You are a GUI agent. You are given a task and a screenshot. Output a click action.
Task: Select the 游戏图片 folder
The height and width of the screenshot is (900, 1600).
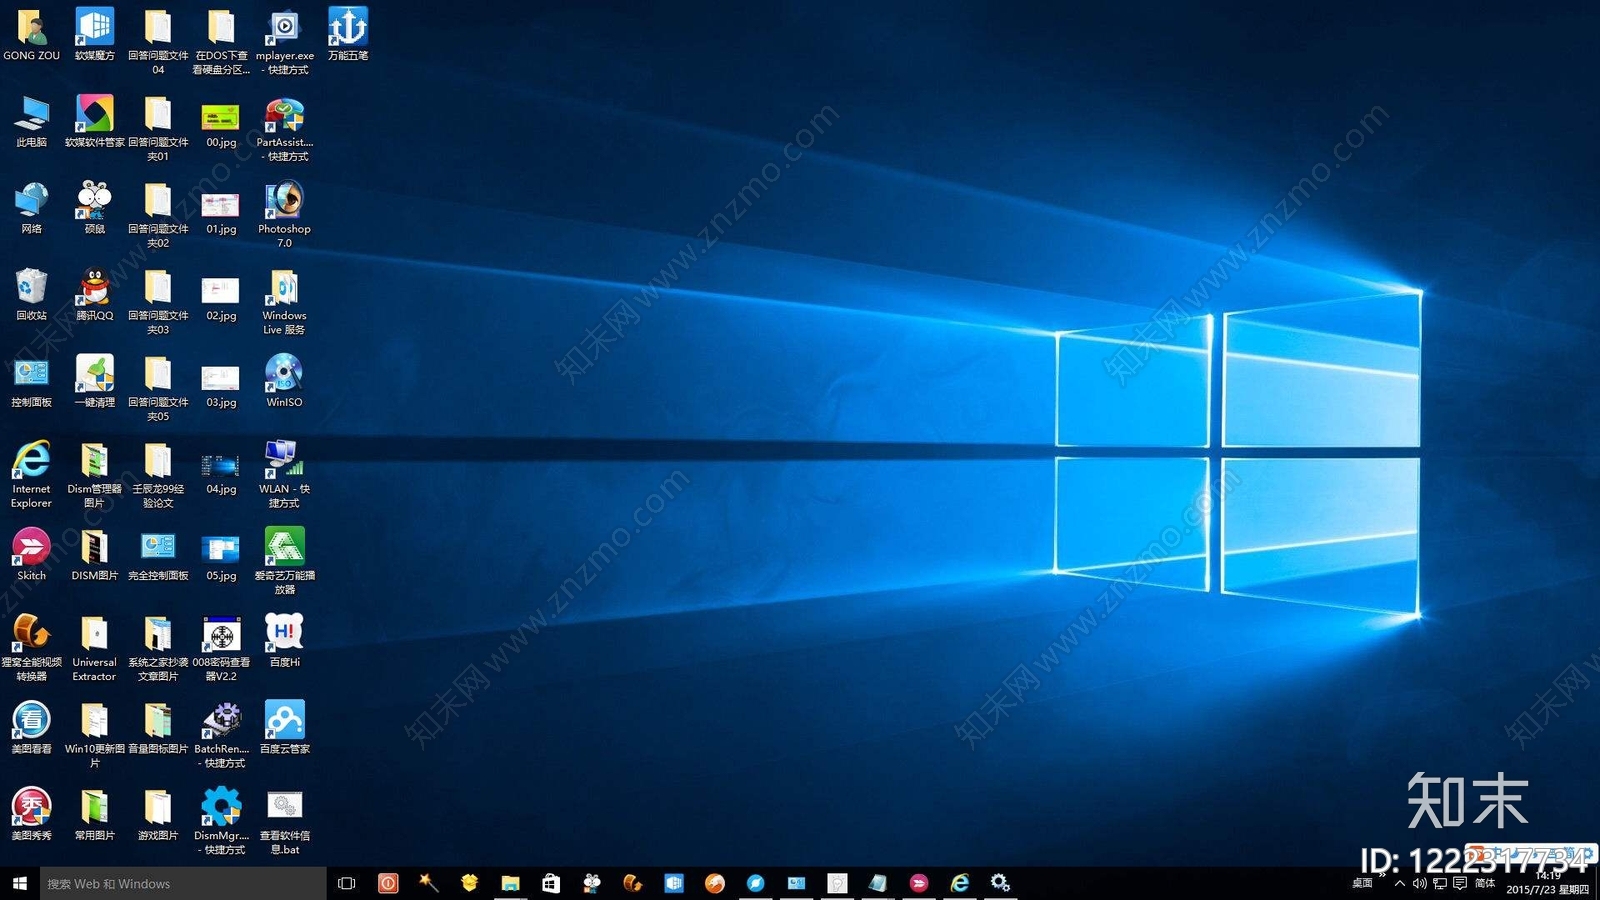(x=158, y=815)
